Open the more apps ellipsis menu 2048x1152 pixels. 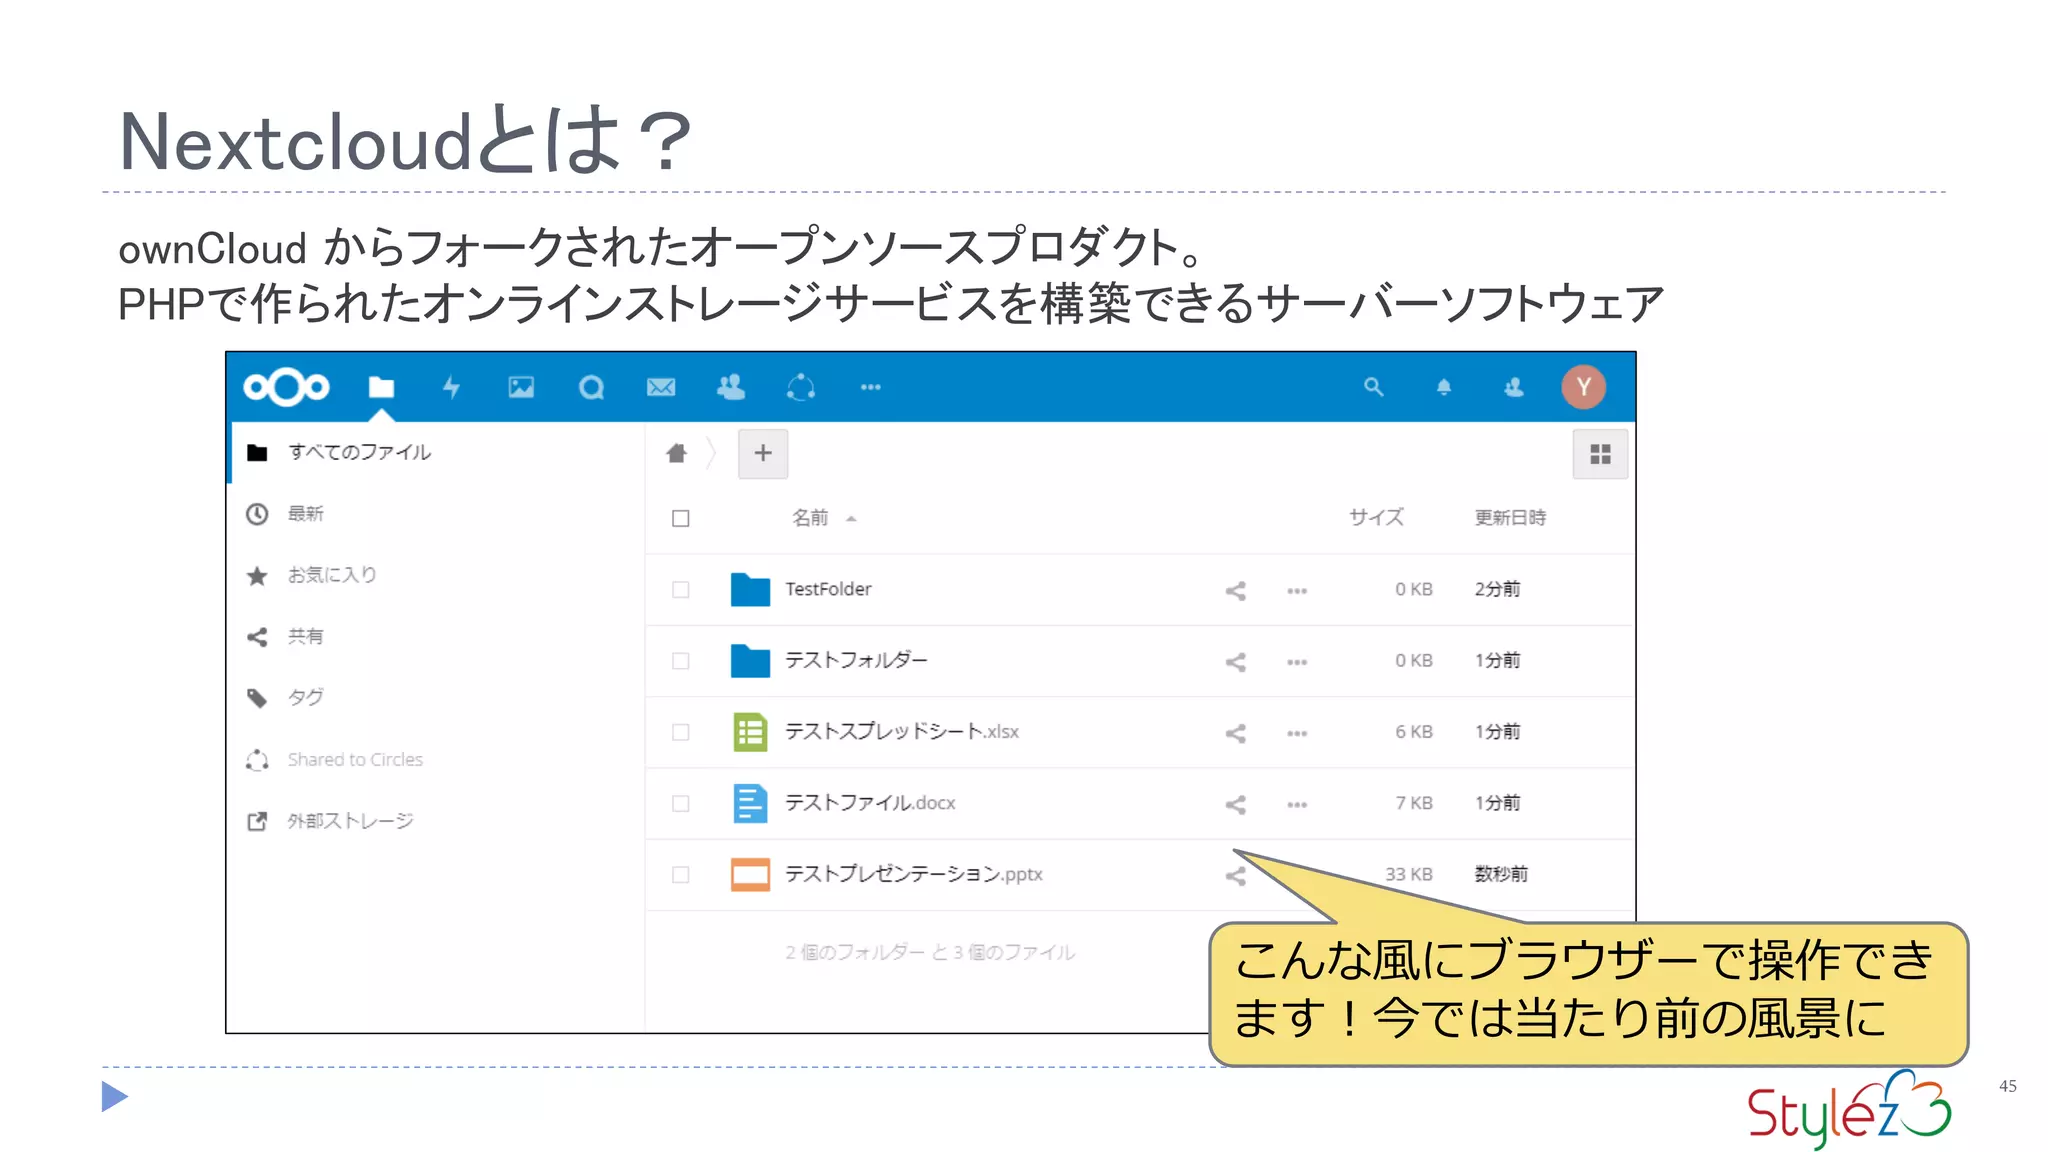click(x=871, y=387)
